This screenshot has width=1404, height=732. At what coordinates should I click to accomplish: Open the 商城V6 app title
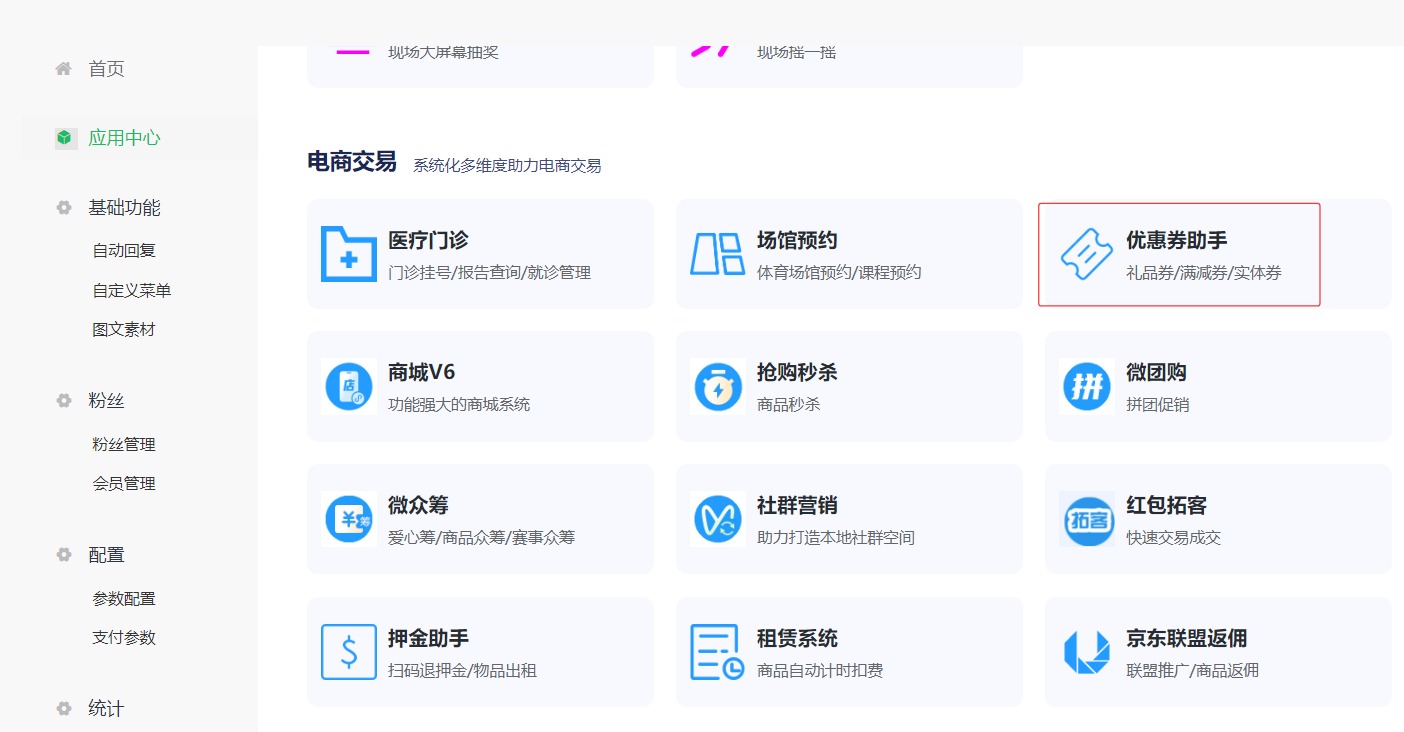422,373
